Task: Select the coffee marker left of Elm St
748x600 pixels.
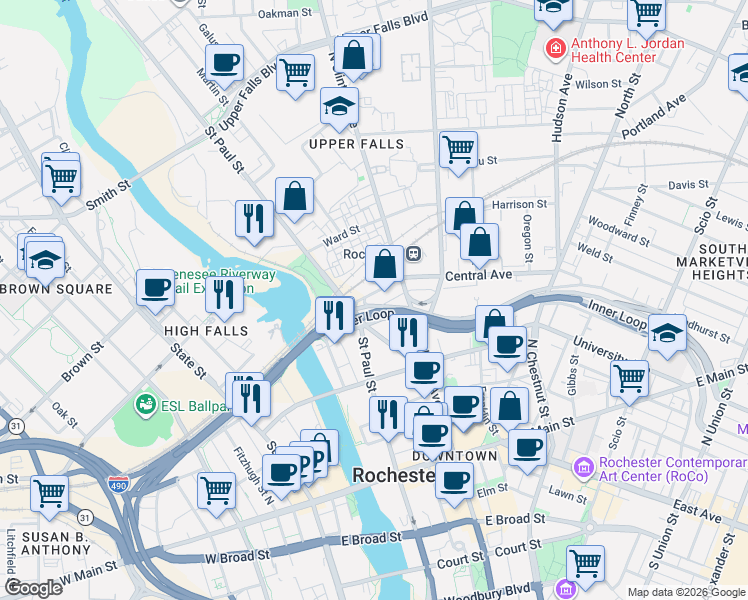Action: (454, 482)
